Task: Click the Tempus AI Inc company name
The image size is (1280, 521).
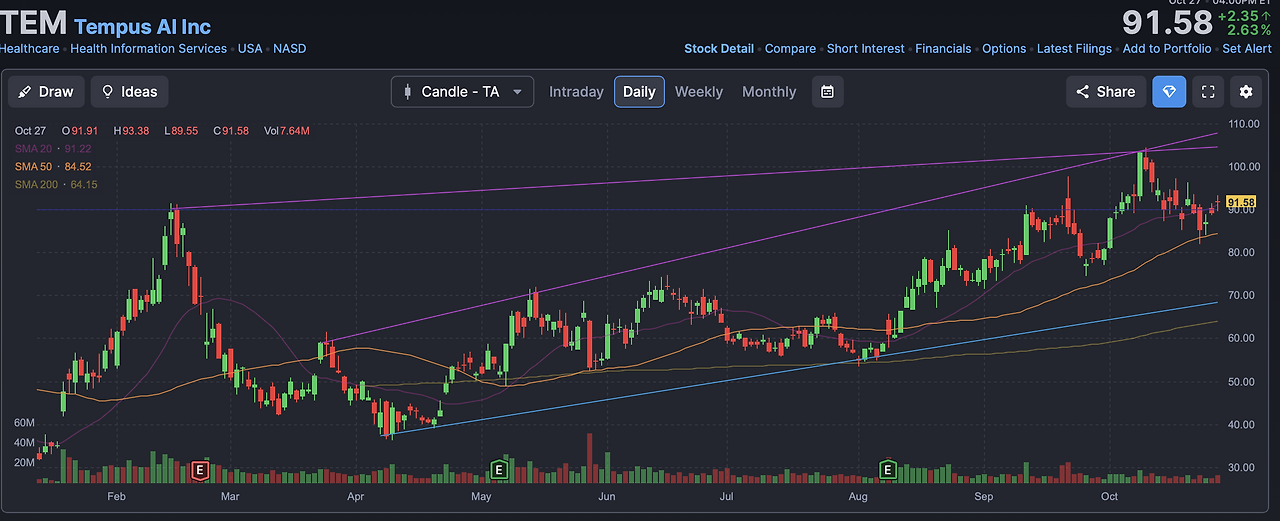Action: [143, 27]
